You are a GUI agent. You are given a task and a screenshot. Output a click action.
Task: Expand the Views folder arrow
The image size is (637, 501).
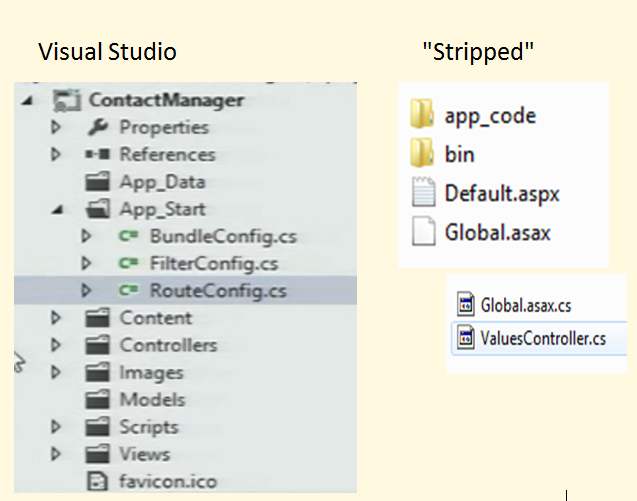[x=56, y=454]
